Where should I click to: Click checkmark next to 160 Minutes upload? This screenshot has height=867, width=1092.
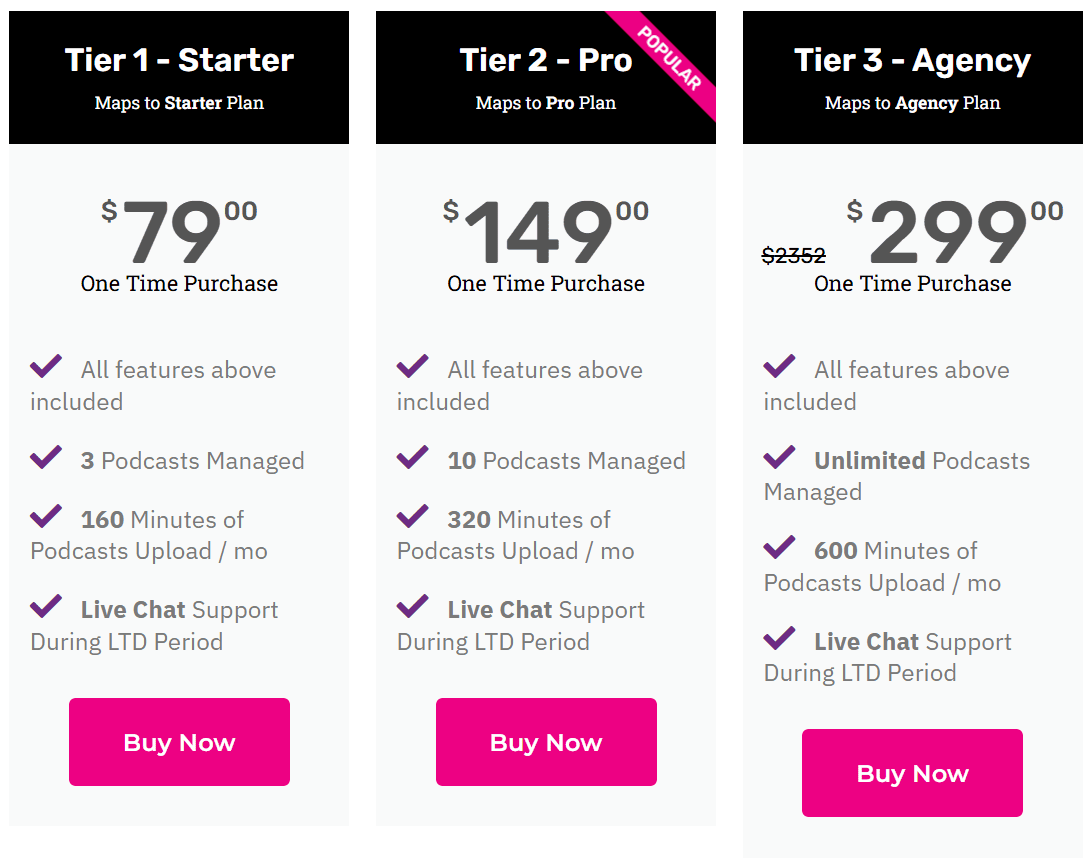click(46, 517)
